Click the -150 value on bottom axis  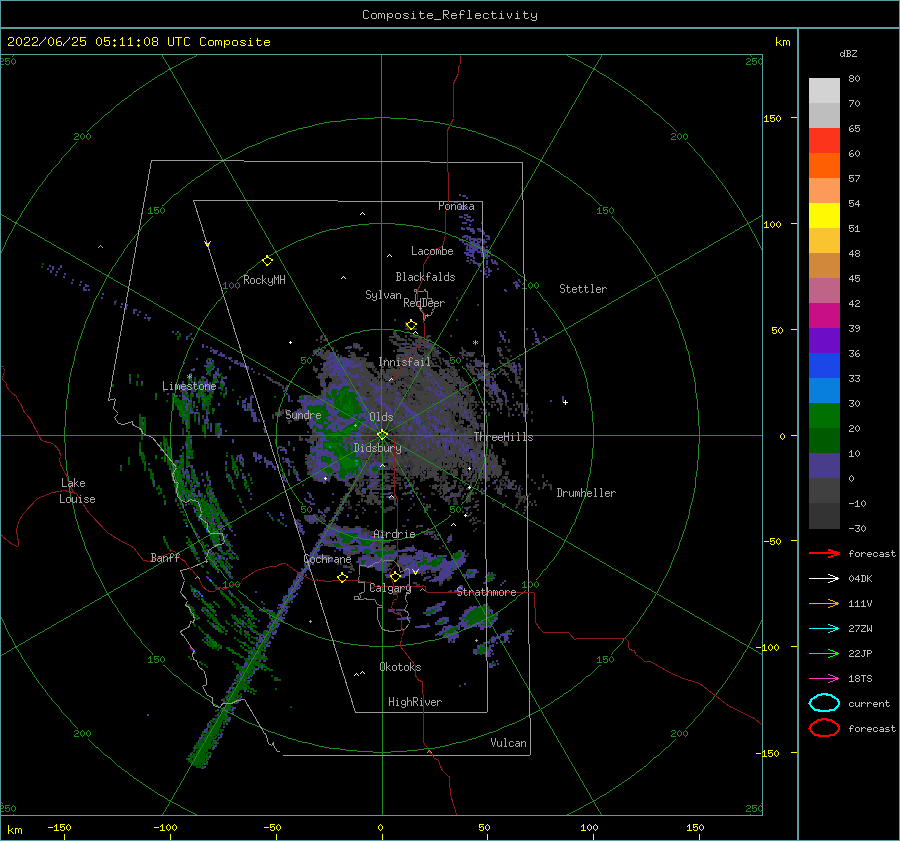[x=59, y=827]
